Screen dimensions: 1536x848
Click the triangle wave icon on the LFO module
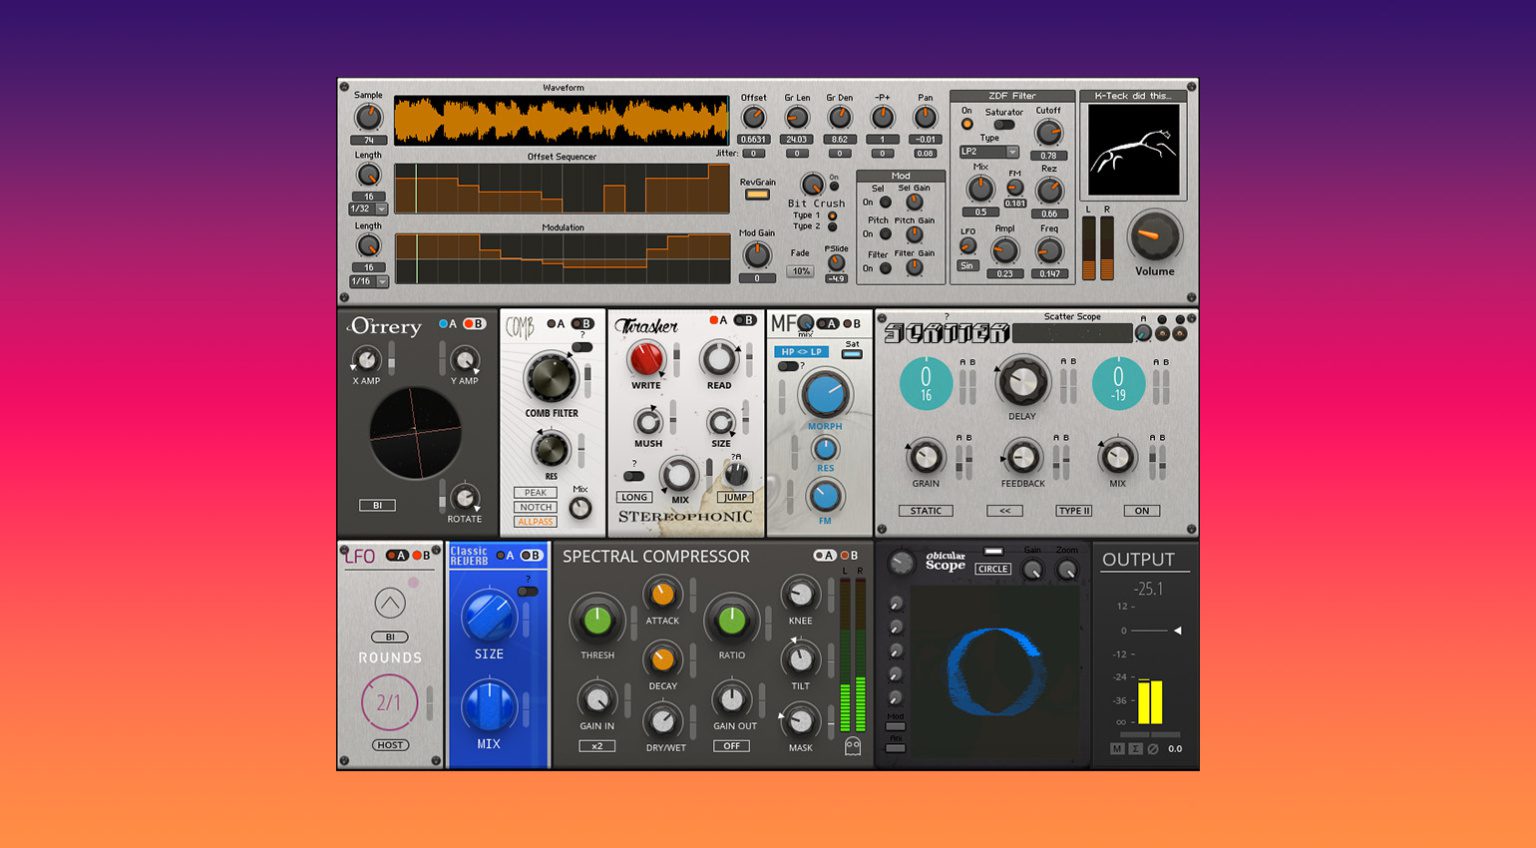click(x=388, y=604)
